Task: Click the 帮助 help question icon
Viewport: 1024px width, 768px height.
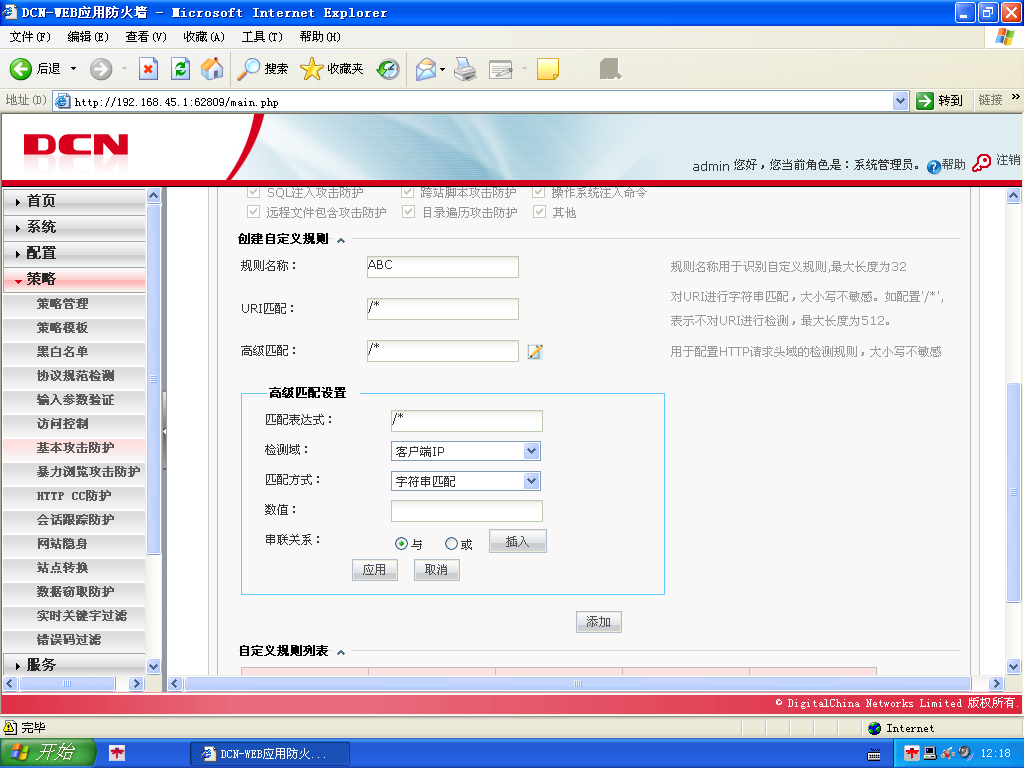Action: (x=934, y=166)
